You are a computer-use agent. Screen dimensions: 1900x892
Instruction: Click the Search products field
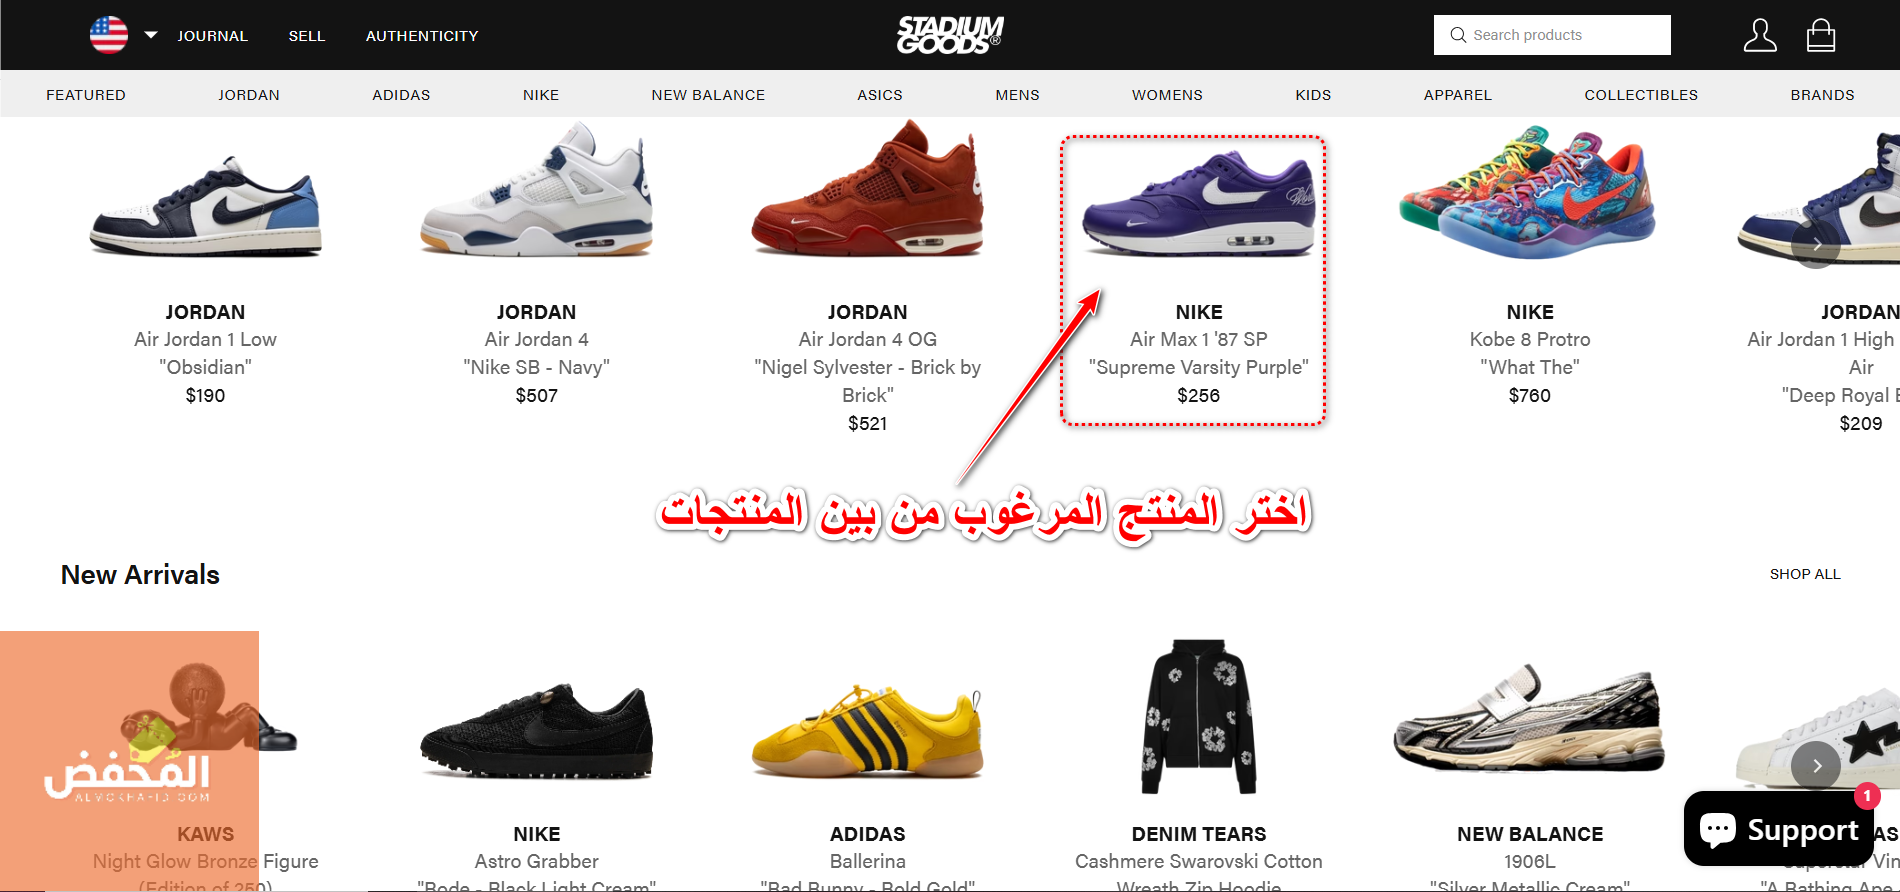pos(1552,35)
